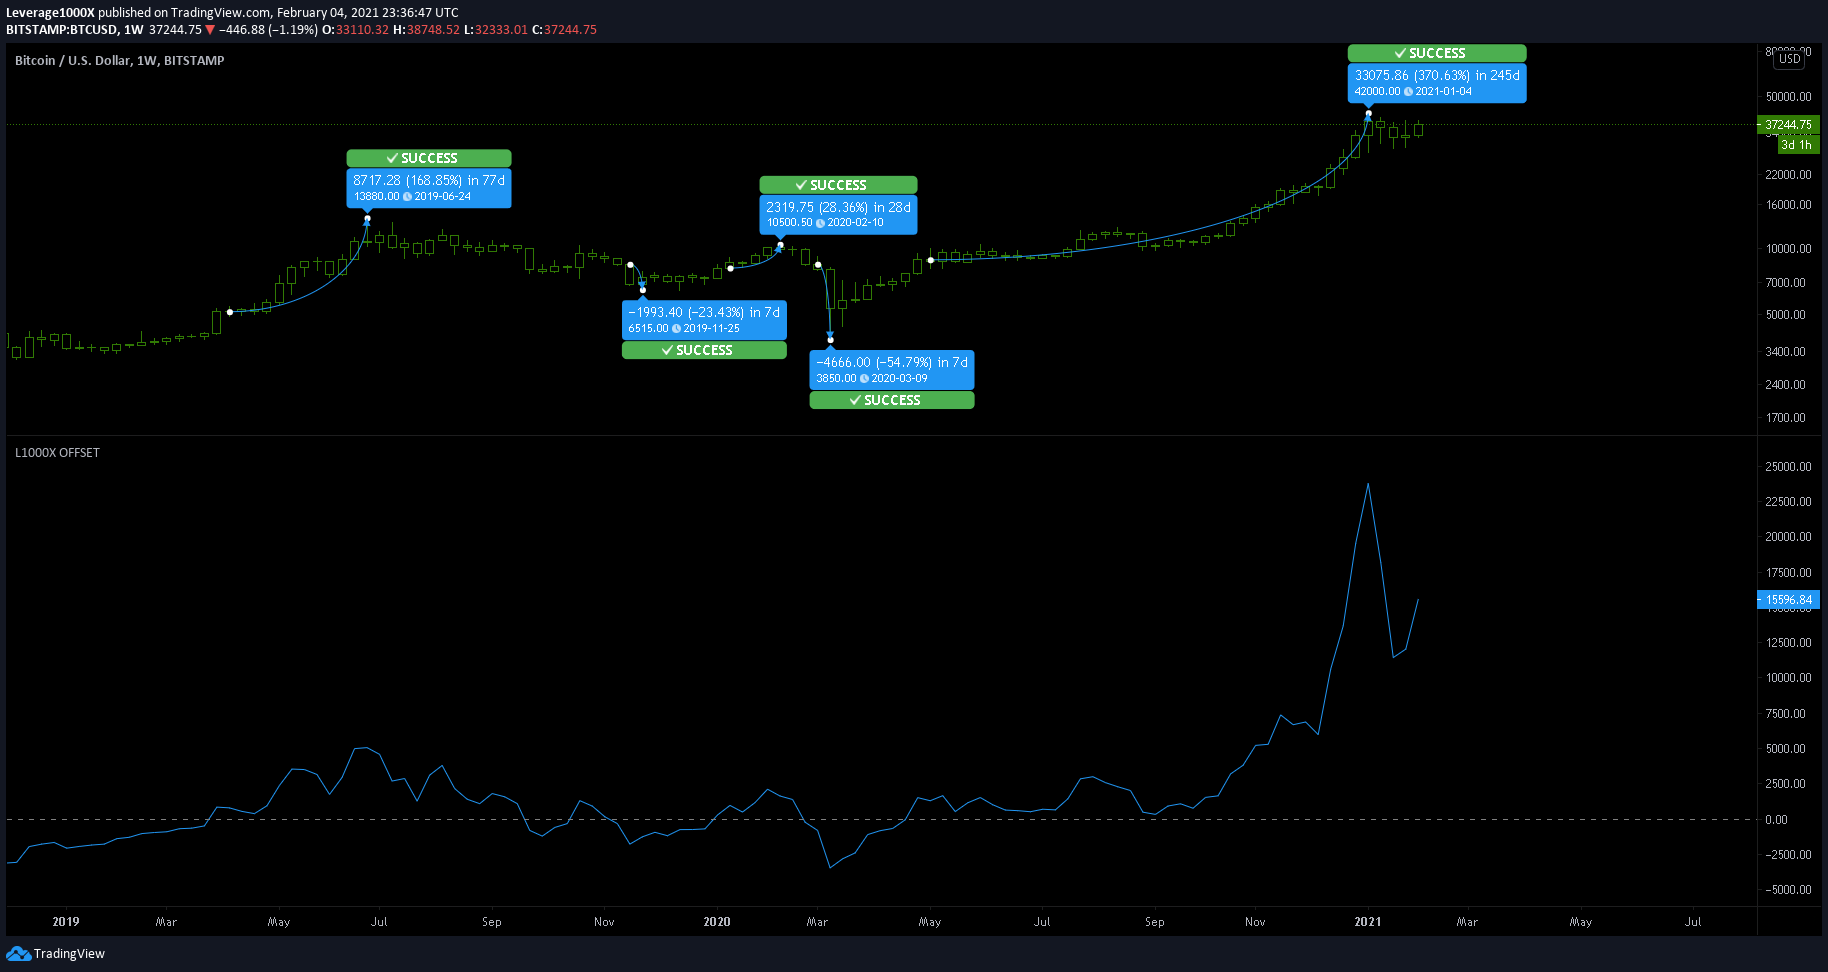Image resolution: width=1828 pixels, height=972 pixels.
Task: Click the 25000.00 label on indicator axis
Action: click(x=1789, y=467)
